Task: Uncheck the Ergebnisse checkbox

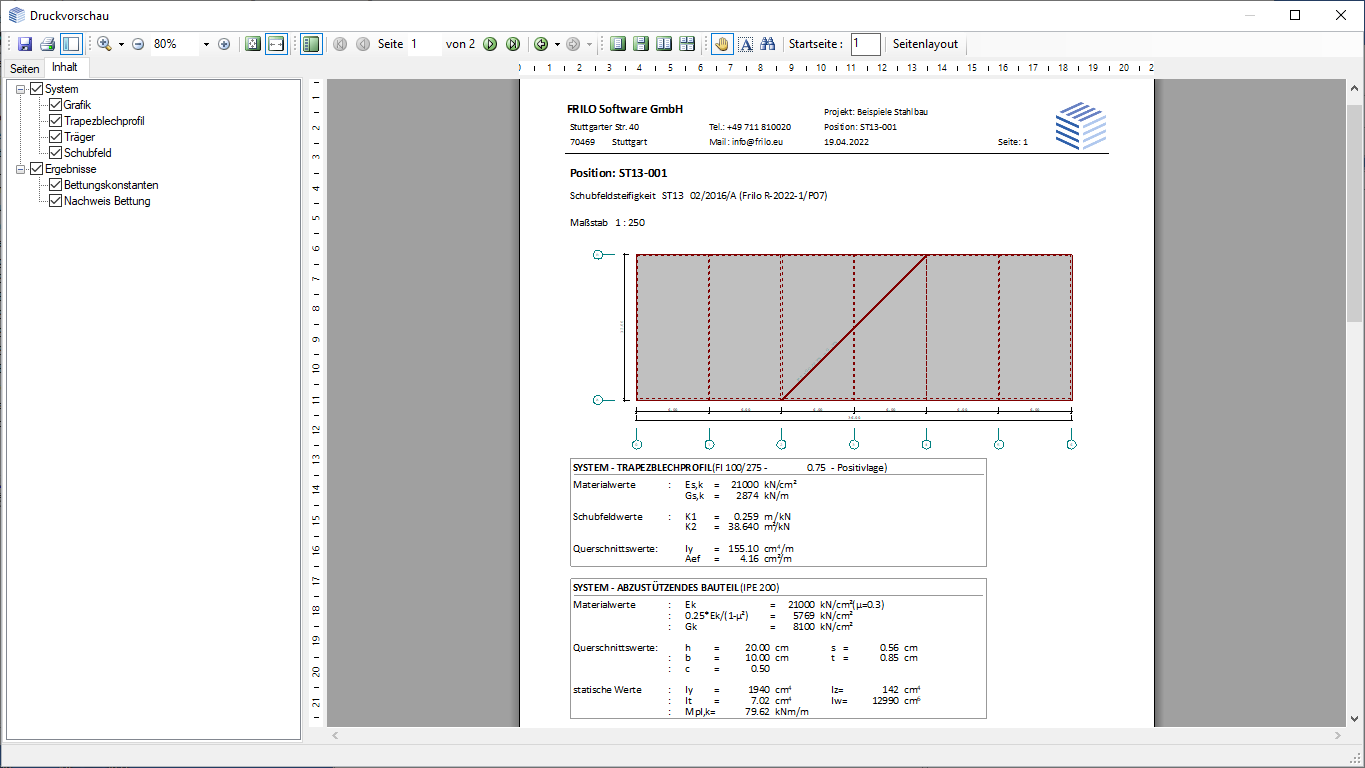Action: (37, 169)
